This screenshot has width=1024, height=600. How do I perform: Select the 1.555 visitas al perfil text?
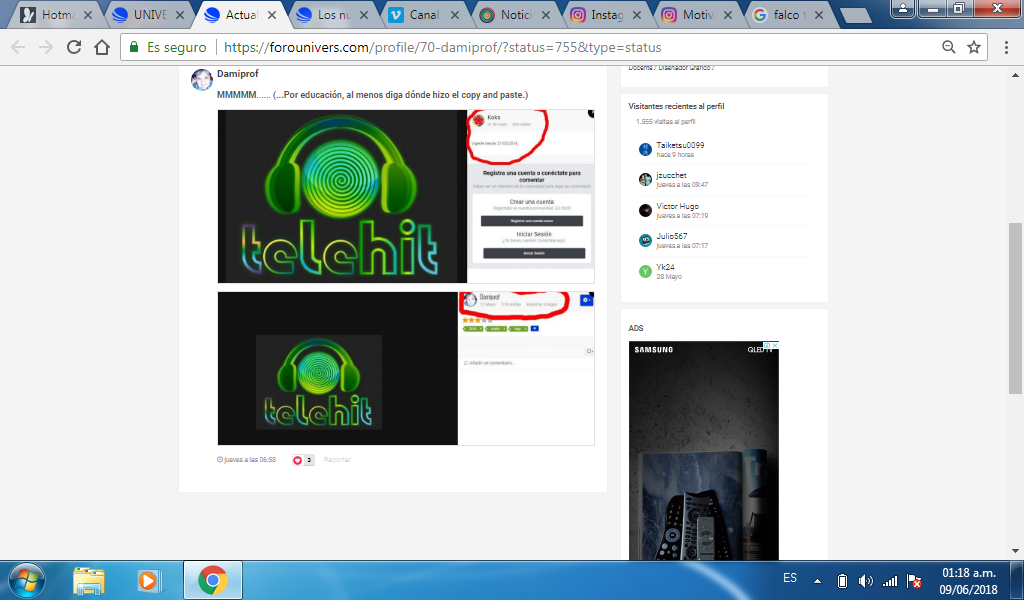(665, 121)
